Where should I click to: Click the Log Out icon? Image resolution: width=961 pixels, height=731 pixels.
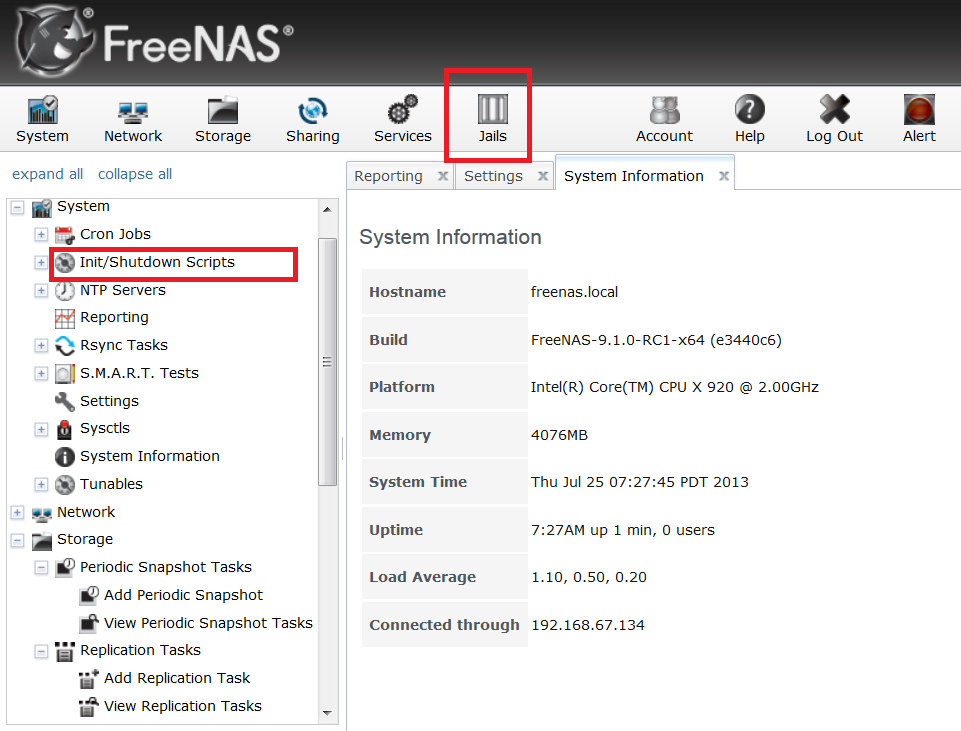pos(834,110)
